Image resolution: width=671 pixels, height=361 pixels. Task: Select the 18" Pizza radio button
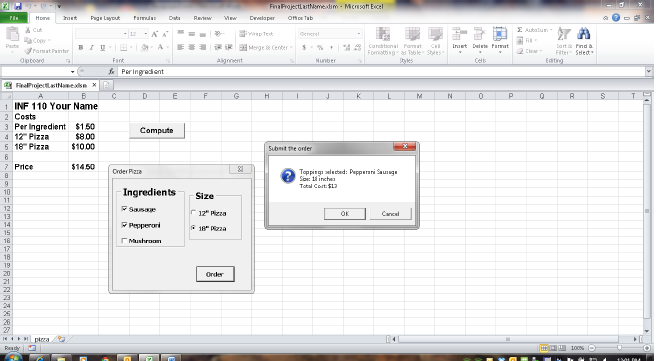click(x=193, y=228)
